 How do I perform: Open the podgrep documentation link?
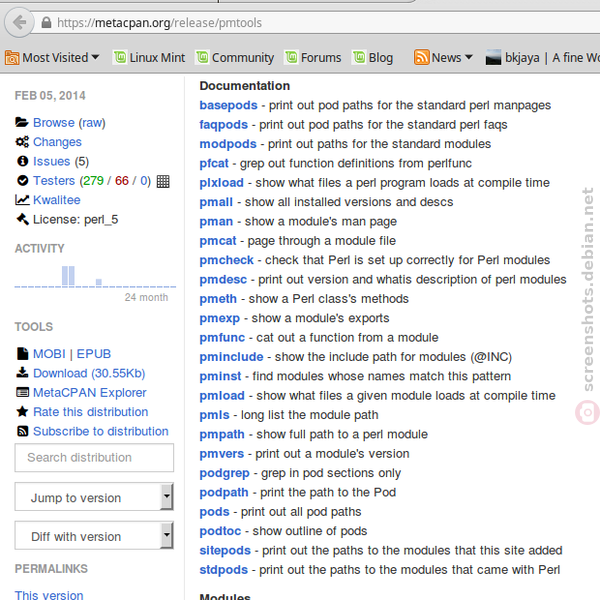(225, 473)
